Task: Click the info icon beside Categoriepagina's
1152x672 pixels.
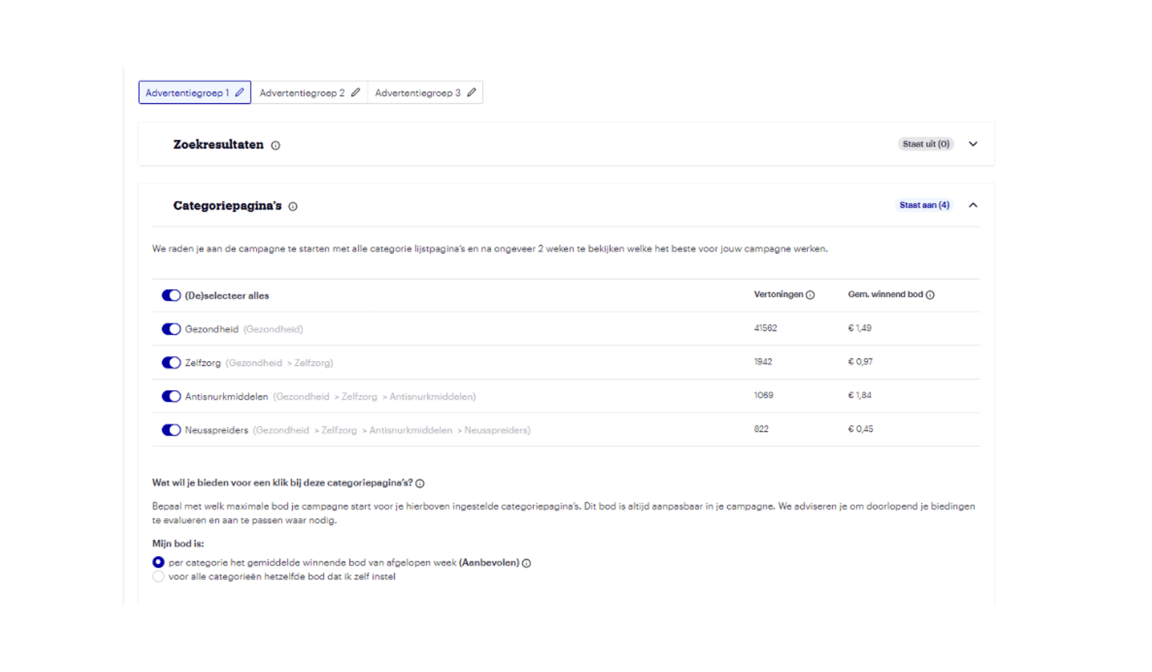Action: pos(291,206)
